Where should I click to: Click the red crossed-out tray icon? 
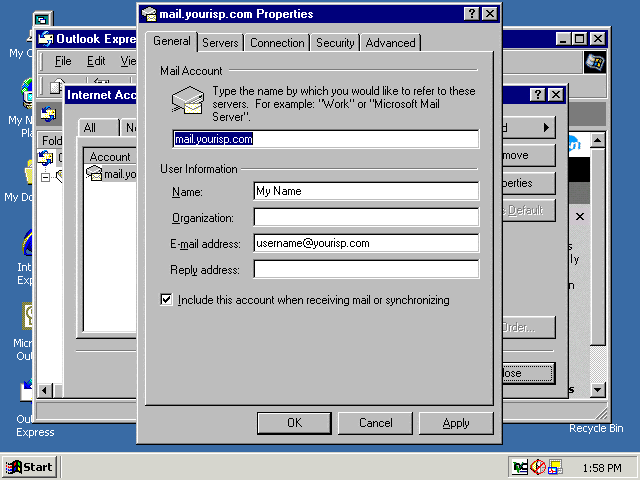coord(538,467)
